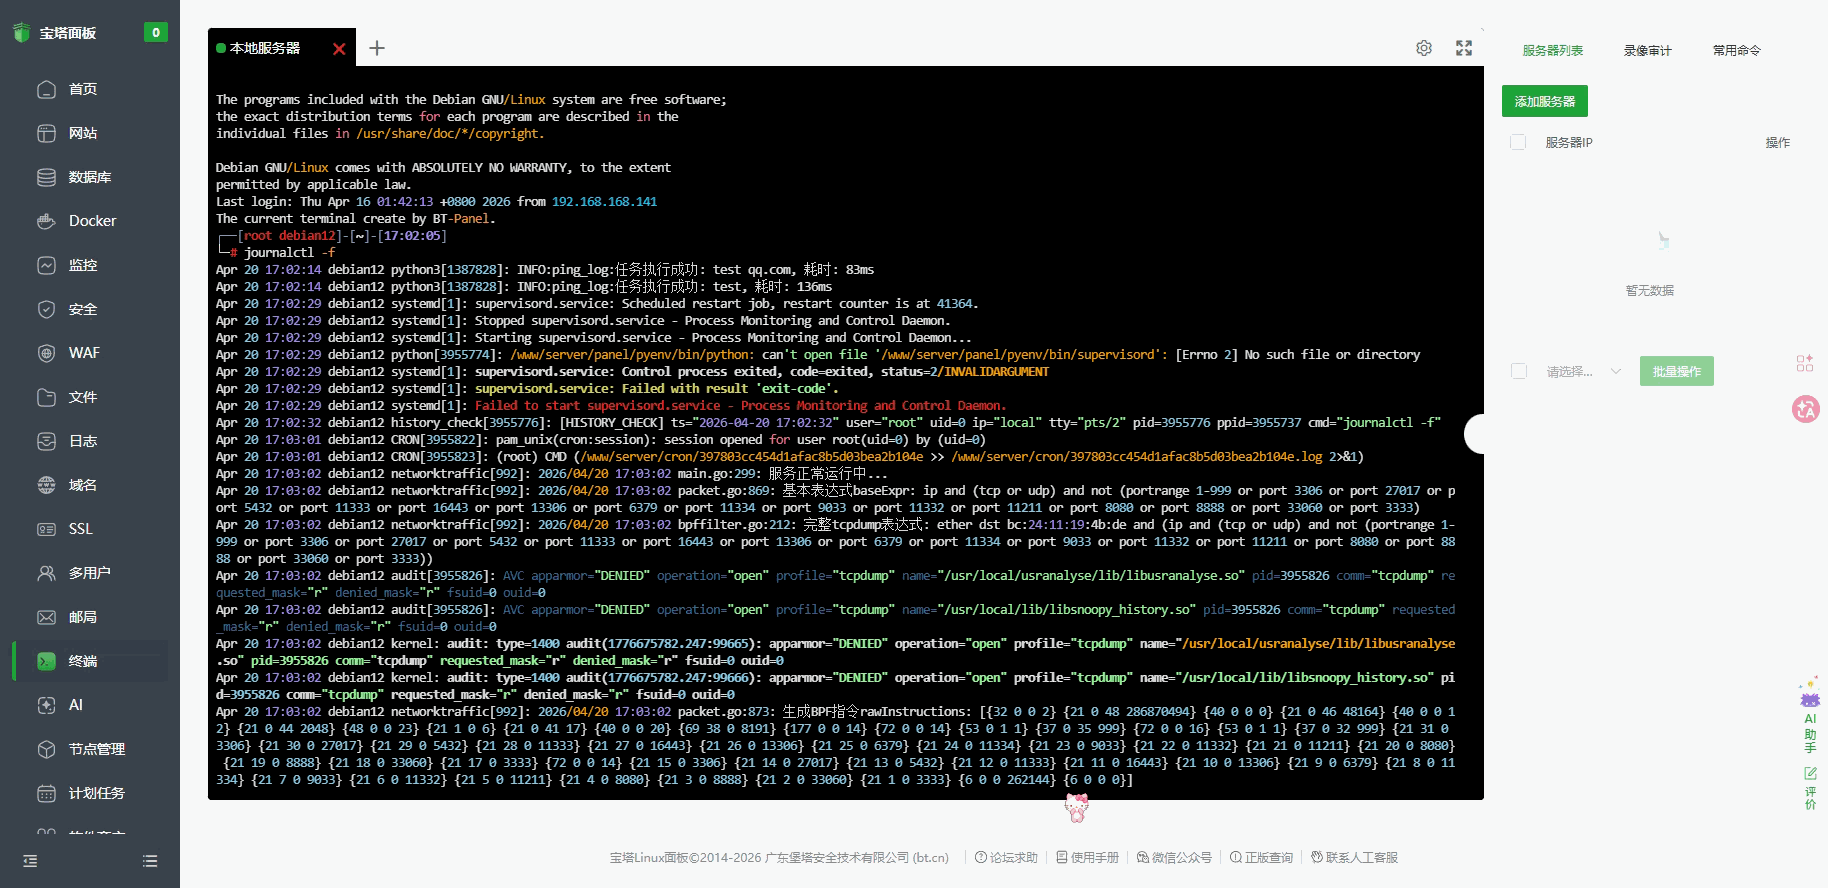Click the 批量操作 button
Screen dimensions: 1828x888
[x=1676, y=371]
